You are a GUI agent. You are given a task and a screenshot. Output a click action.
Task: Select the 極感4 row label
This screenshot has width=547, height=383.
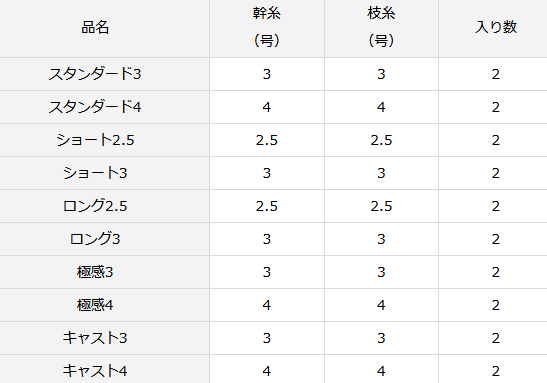pos(95,305)
